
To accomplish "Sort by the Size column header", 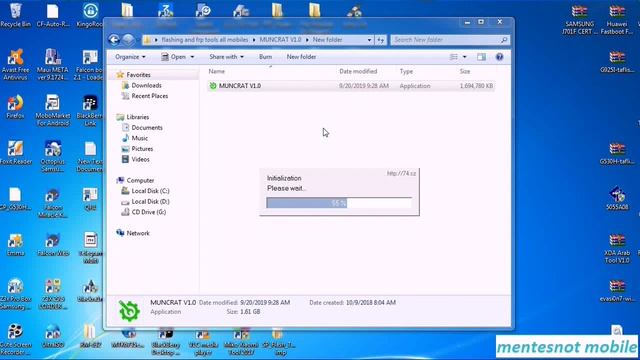I will coord(465,71).
